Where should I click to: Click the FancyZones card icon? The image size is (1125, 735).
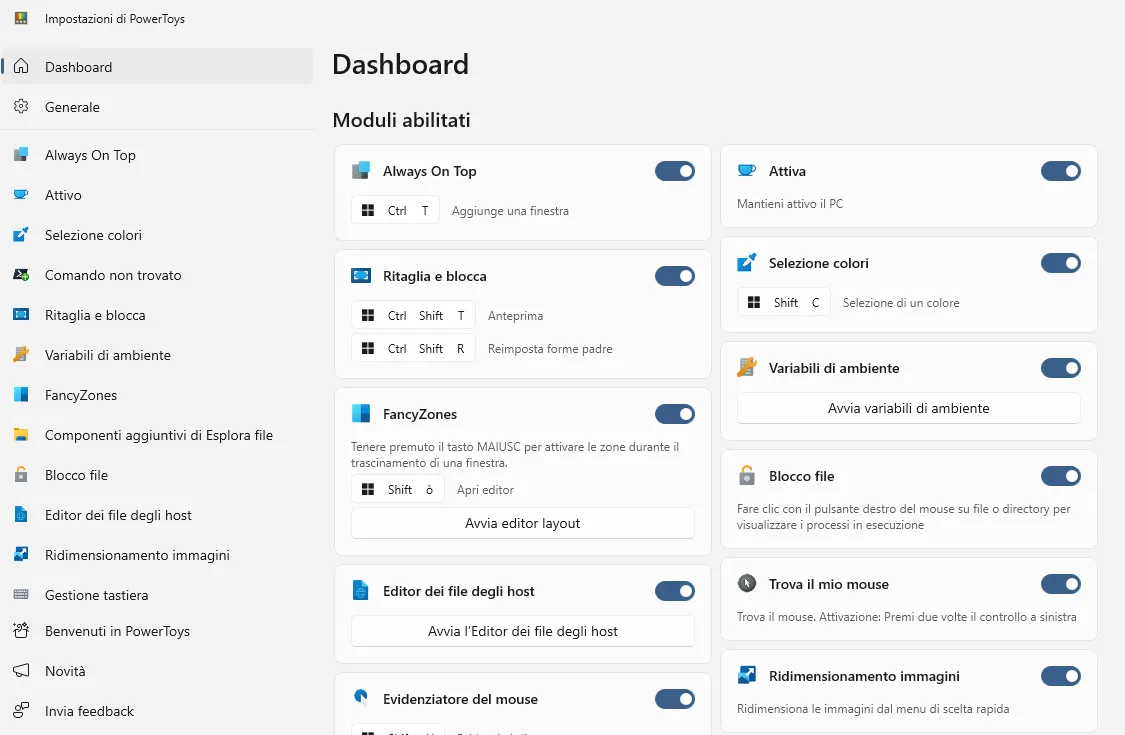coord(361,413)
